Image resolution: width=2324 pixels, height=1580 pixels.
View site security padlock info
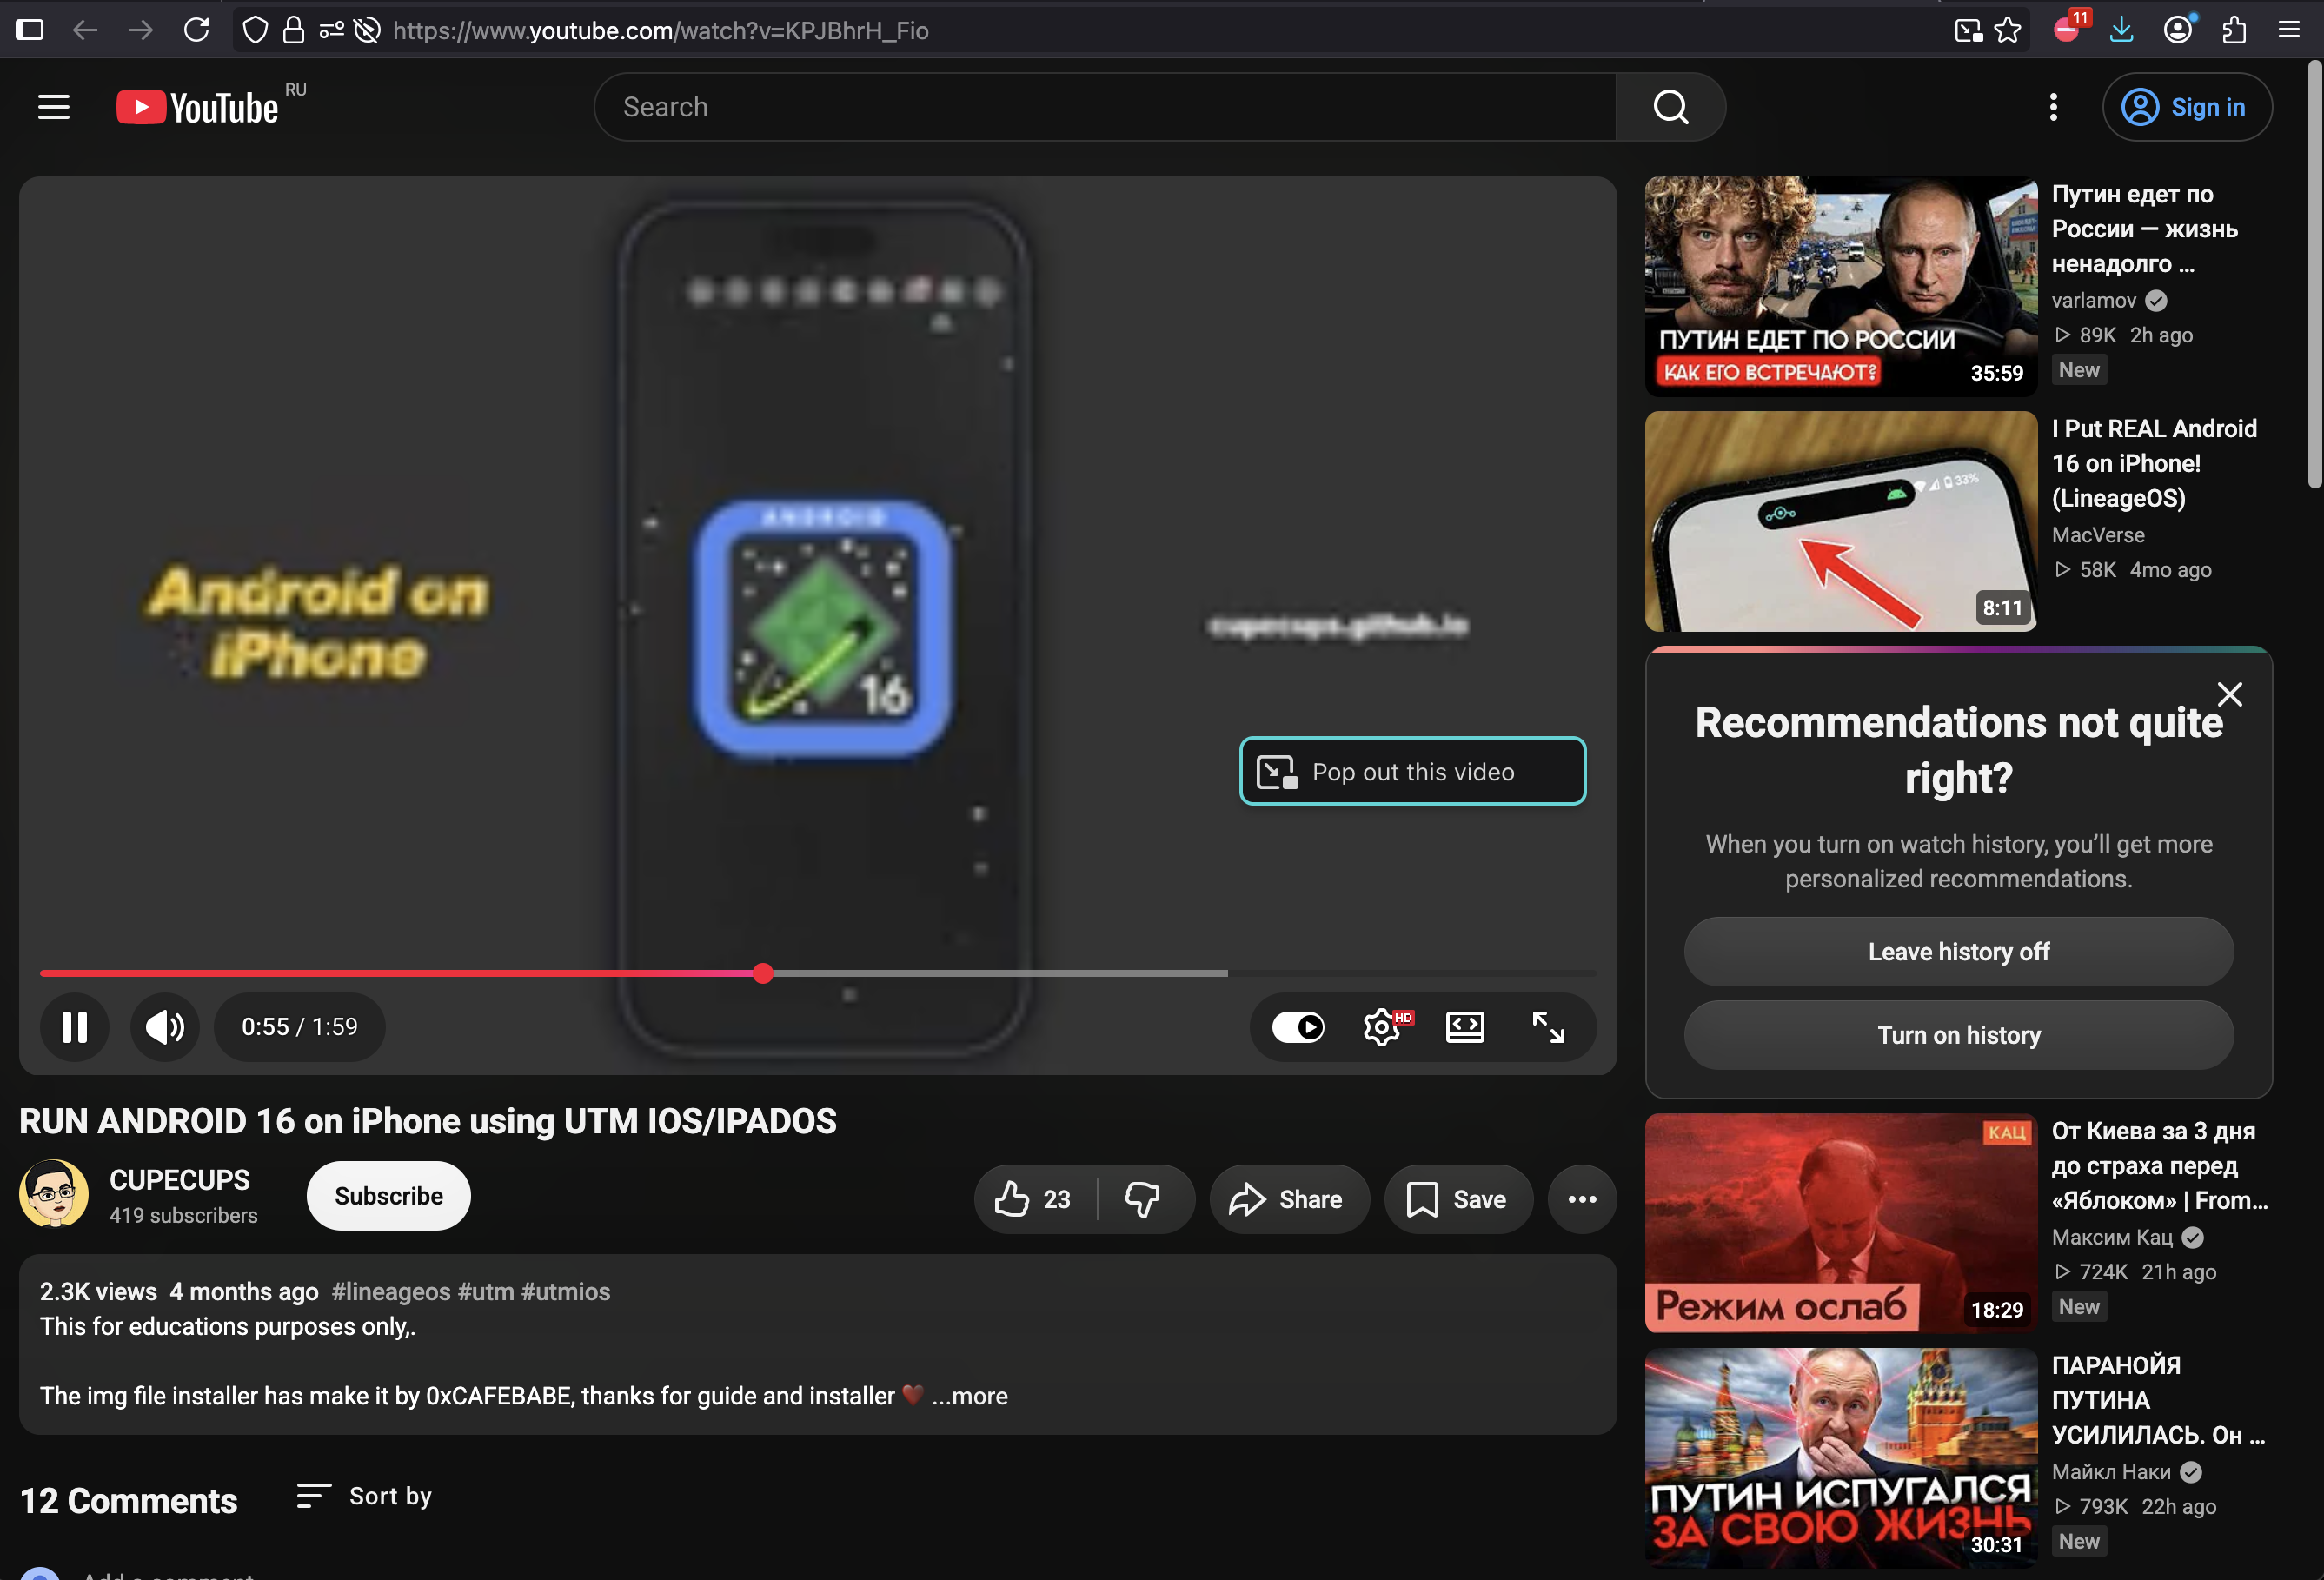coord(293,30)
